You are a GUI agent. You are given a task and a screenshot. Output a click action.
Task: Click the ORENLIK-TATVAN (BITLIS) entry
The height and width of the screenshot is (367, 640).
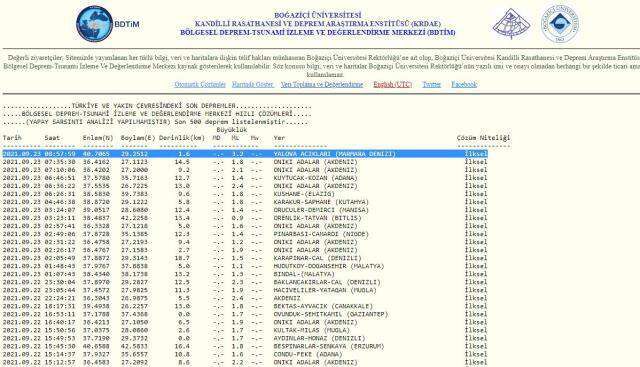[x=317, y=218]
